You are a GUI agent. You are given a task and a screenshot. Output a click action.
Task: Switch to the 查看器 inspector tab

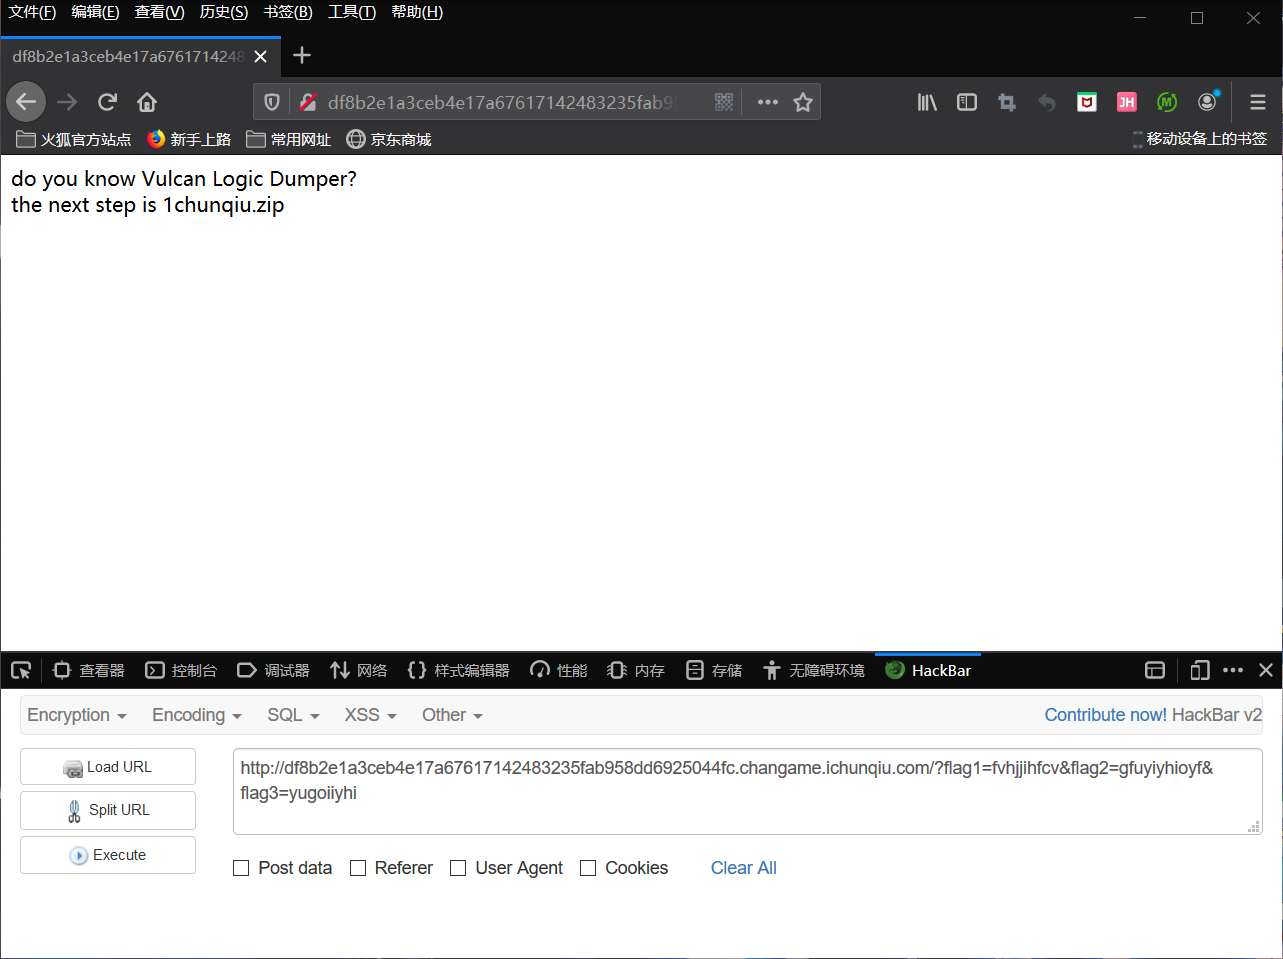tap(89, 670)
